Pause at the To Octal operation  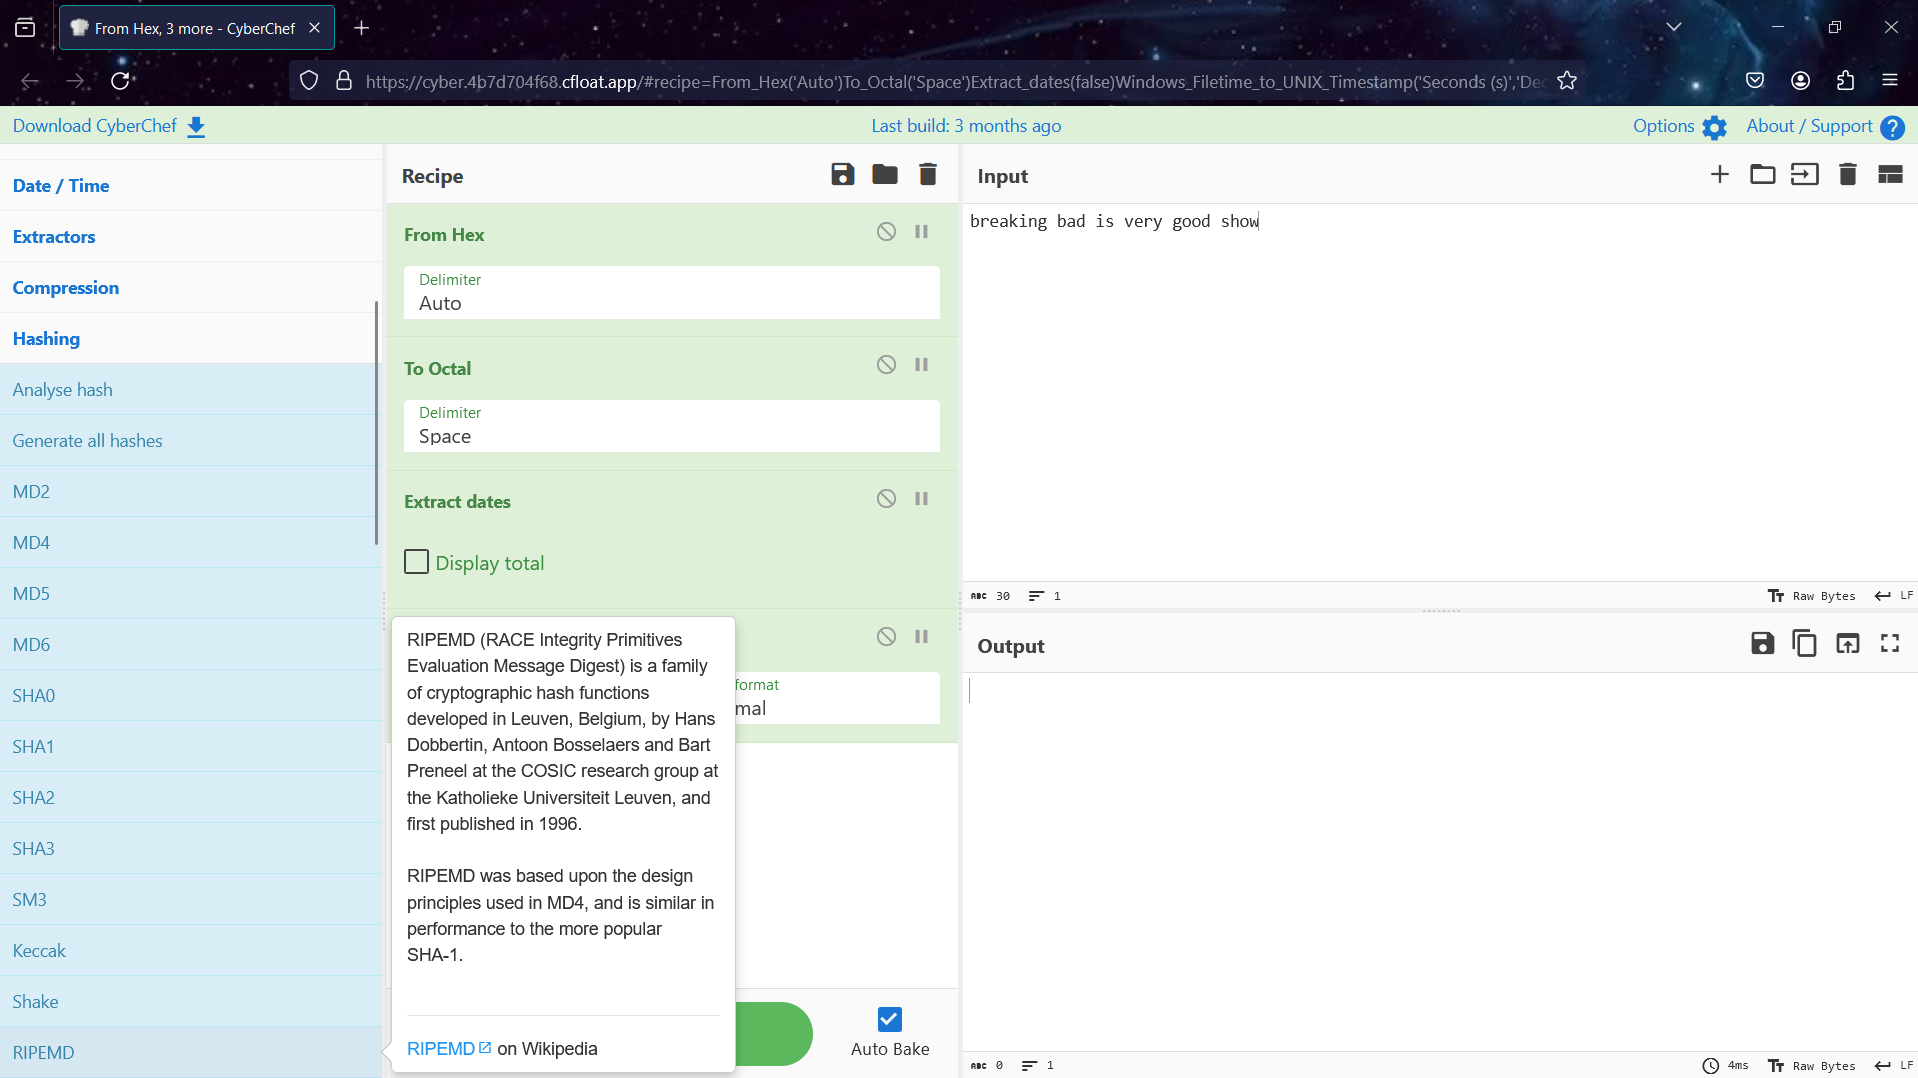[921, 365]
